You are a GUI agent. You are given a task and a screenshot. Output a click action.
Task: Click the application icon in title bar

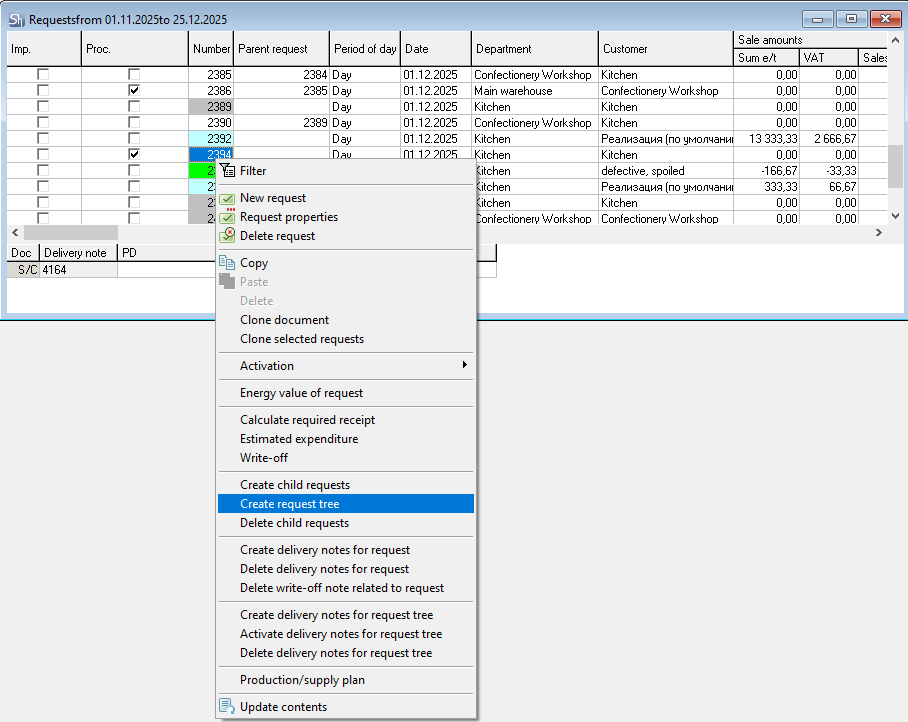click(x=17, y=19)
